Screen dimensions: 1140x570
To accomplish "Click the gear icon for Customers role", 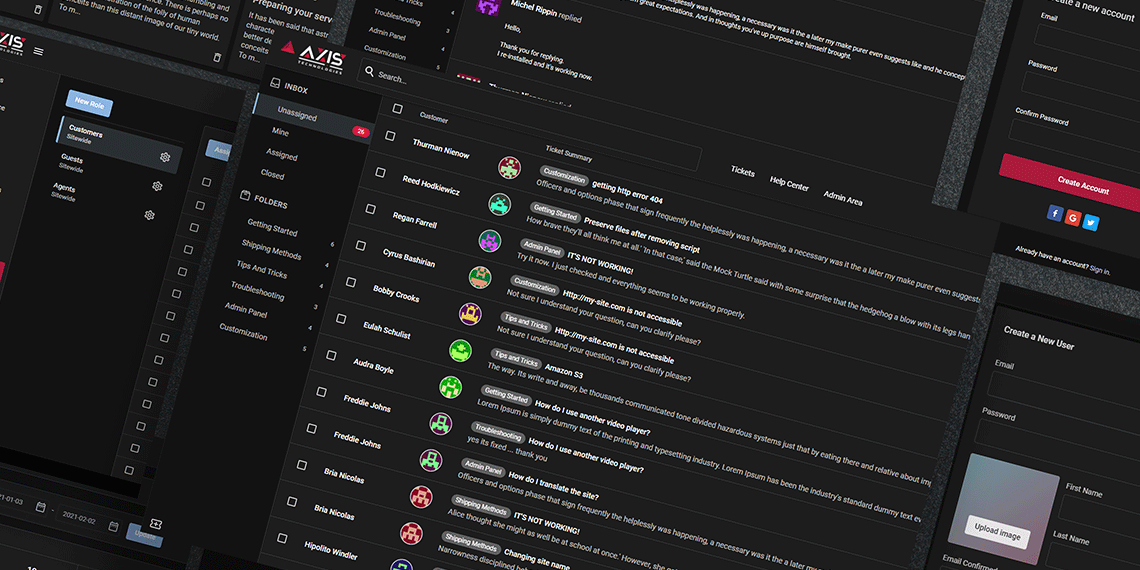I will coord(165,157).
